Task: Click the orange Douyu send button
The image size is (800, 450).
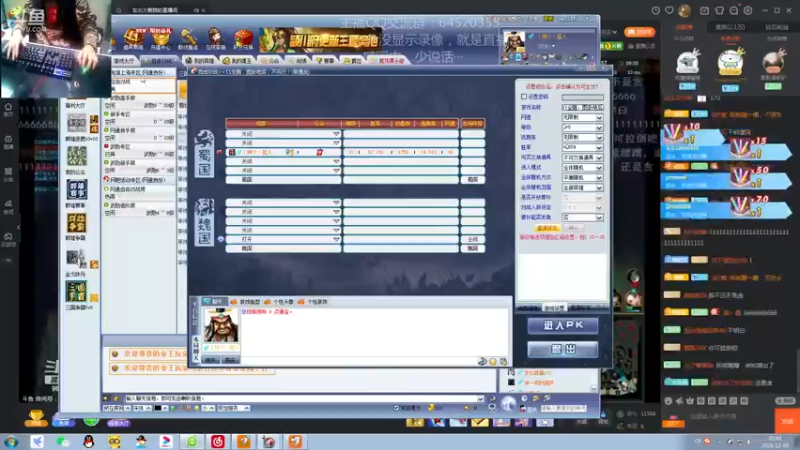Action: tap(787, 421)
